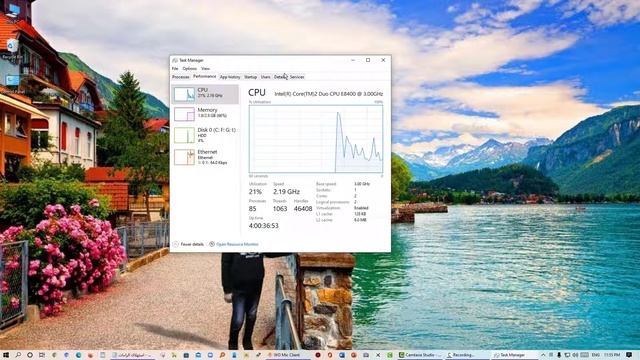Open the File menu in Task Manager
Image resolution: width=640 pixels, height=360 pixels.
pos(175,69)
